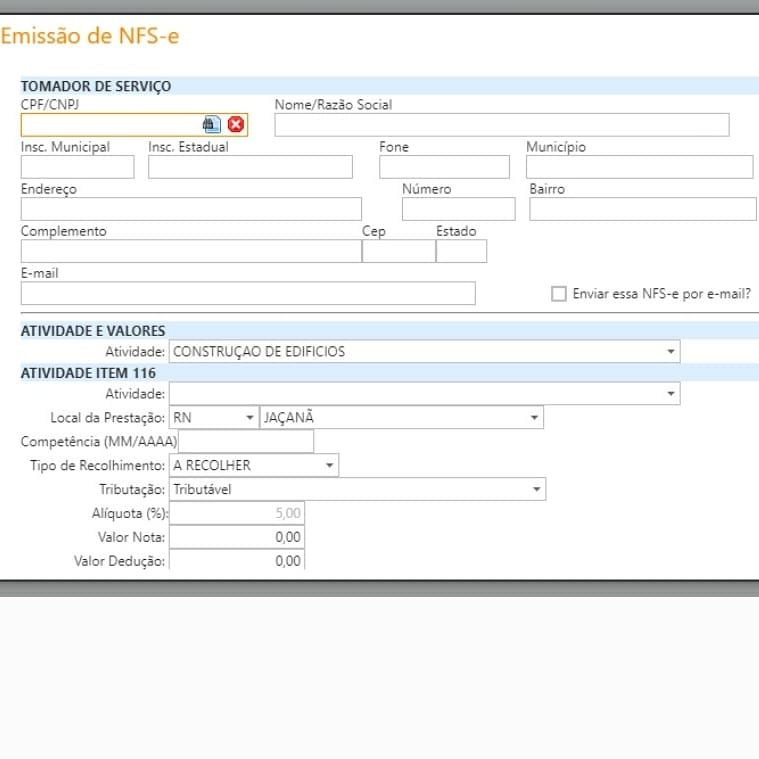Focus the Competência (MM/AAAA) field
759x759 pixels.
[246, 441]
